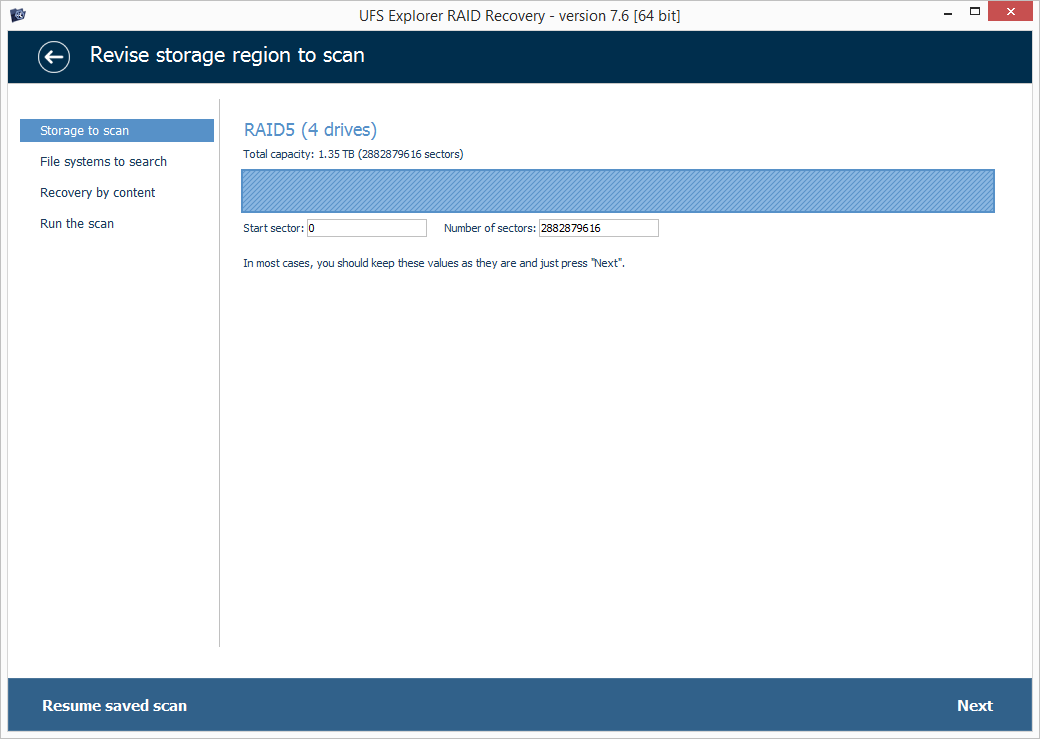This screenshot has height=739, width=1040.
Task: Click the back arrow in the header
Action: [54, 56]
